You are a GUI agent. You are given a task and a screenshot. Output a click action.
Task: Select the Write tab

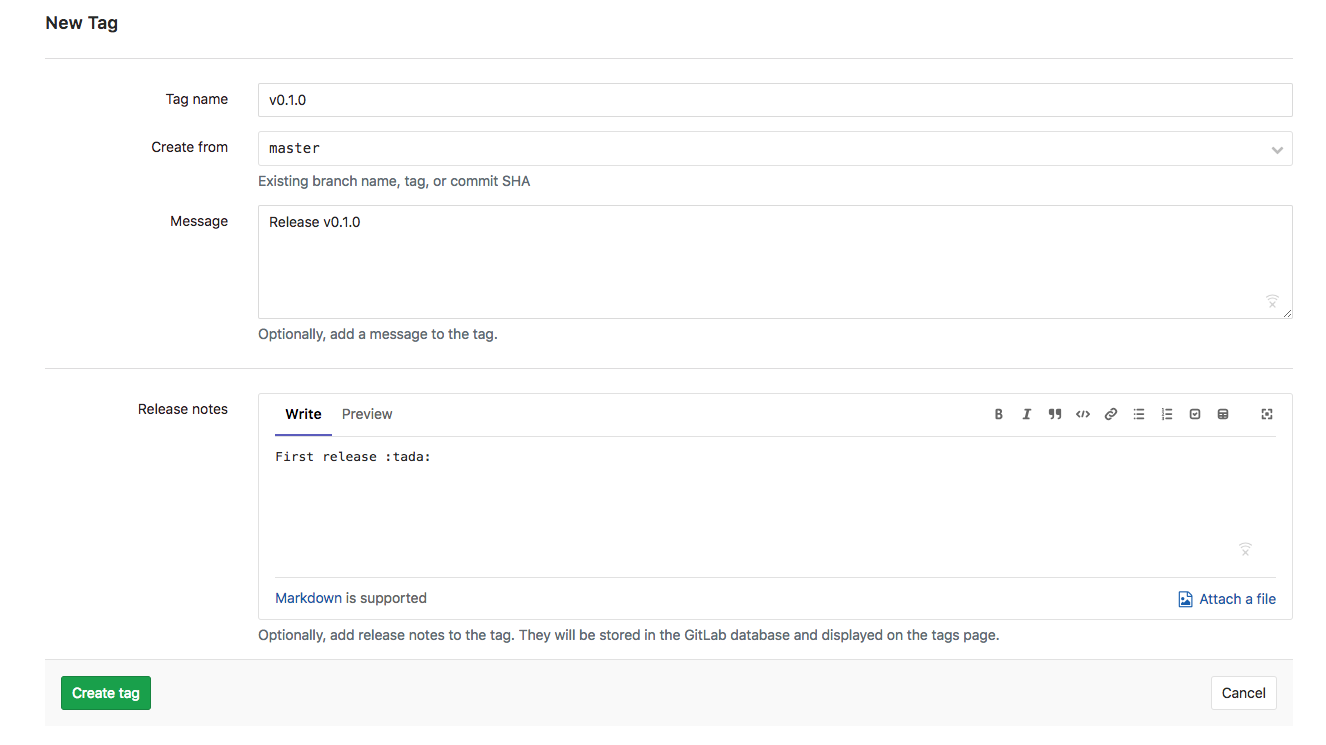click(x=302, y=413)
